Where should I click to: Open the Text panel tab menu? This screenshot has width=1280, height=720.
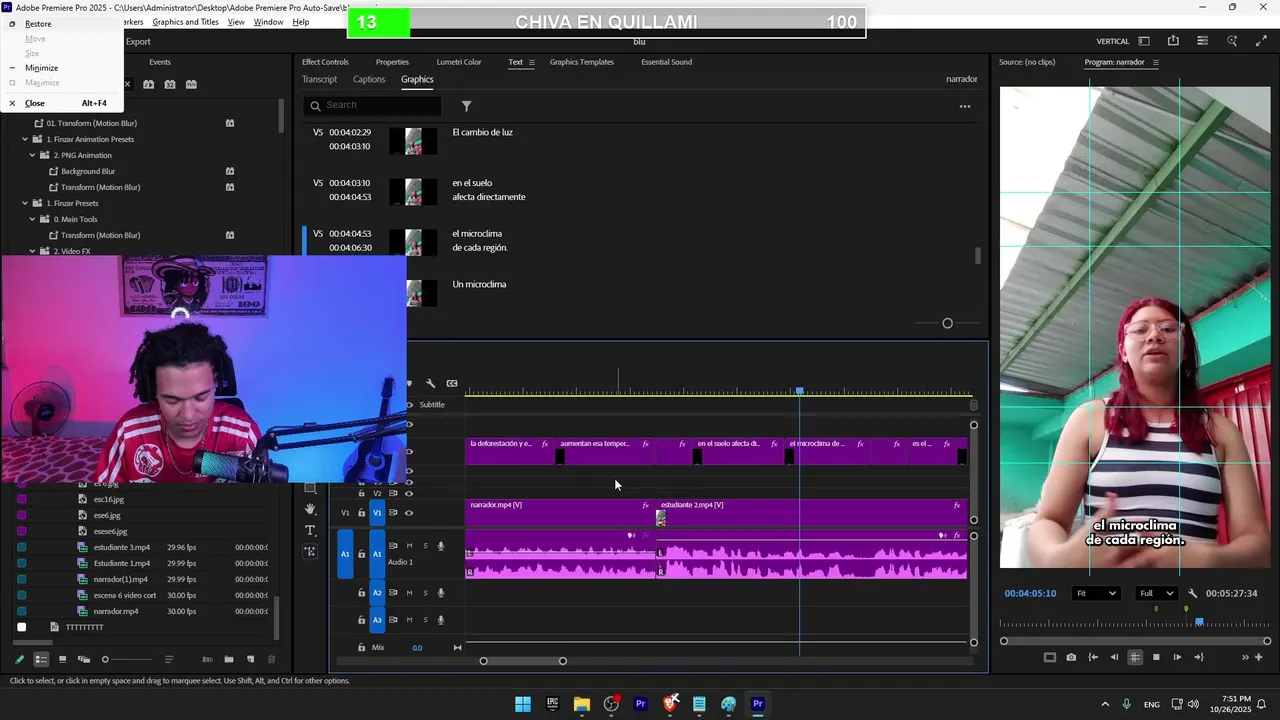click(x=532, y=62)
